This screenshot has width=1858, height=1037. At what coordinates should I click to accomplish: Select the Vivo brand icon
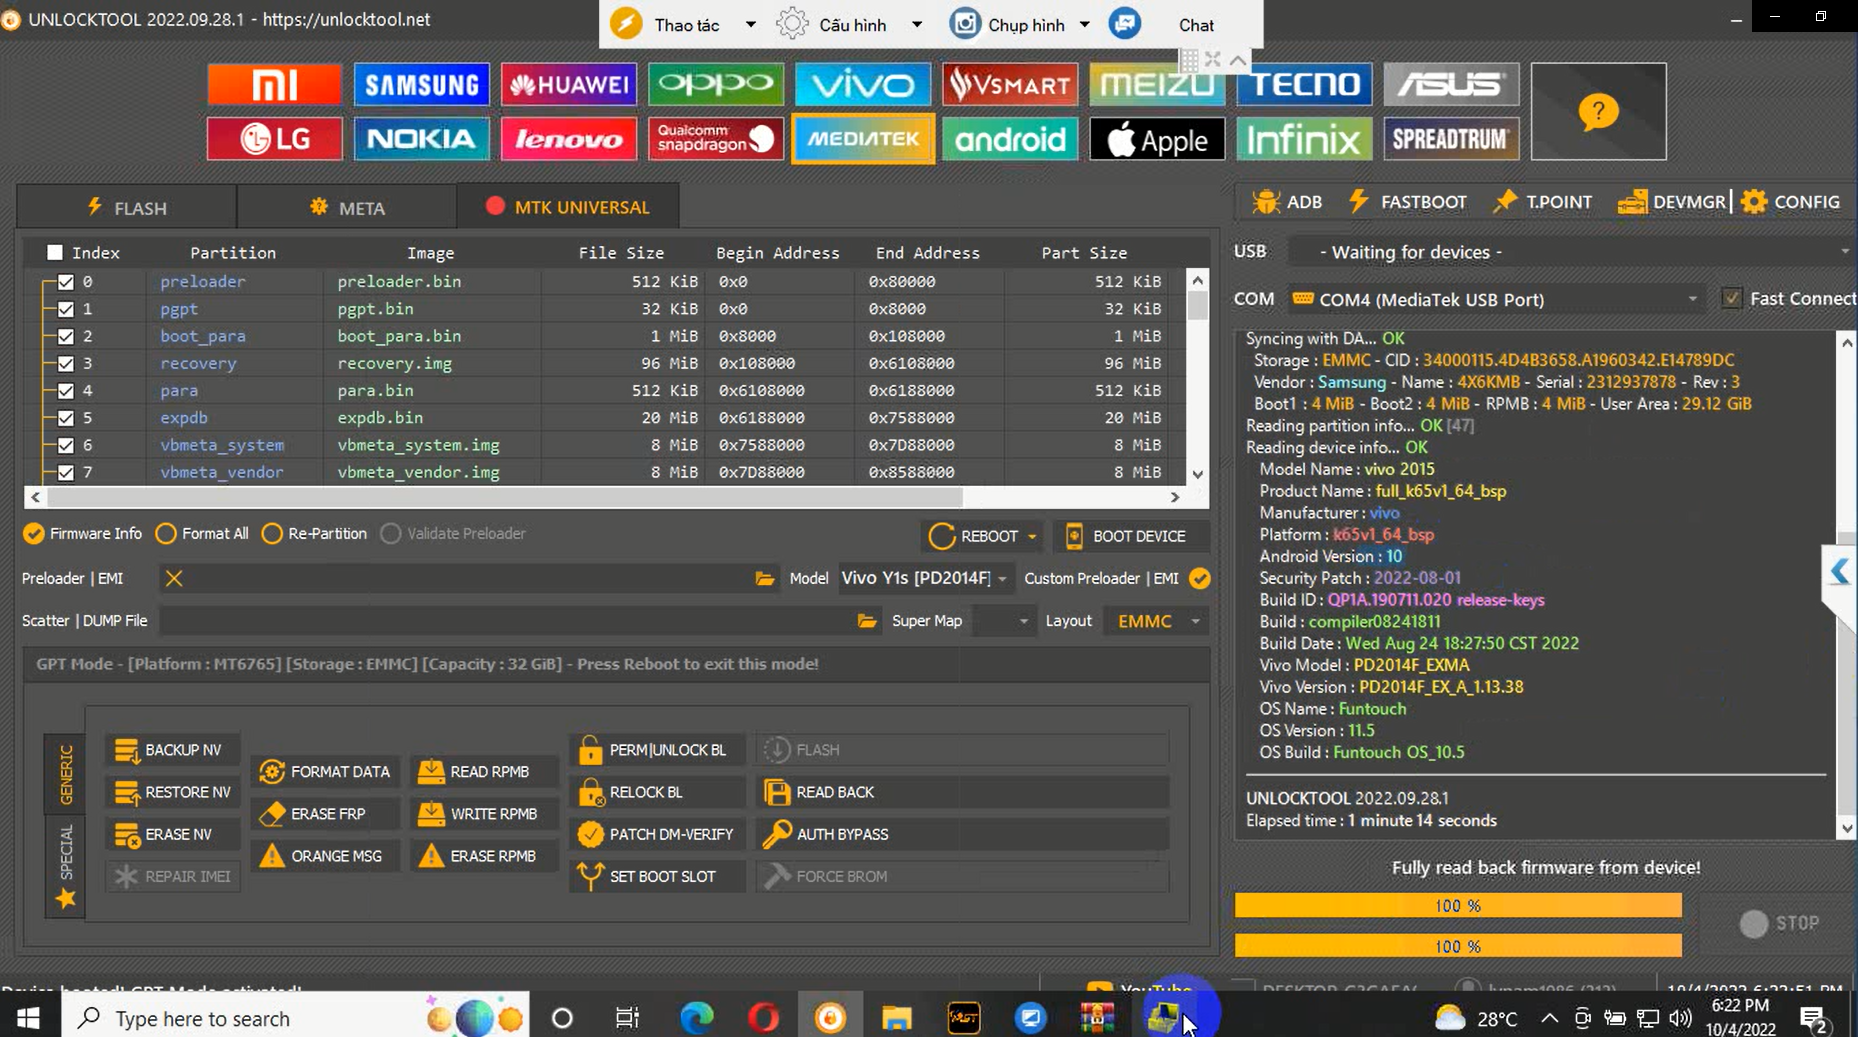click(x=863, y=85)
